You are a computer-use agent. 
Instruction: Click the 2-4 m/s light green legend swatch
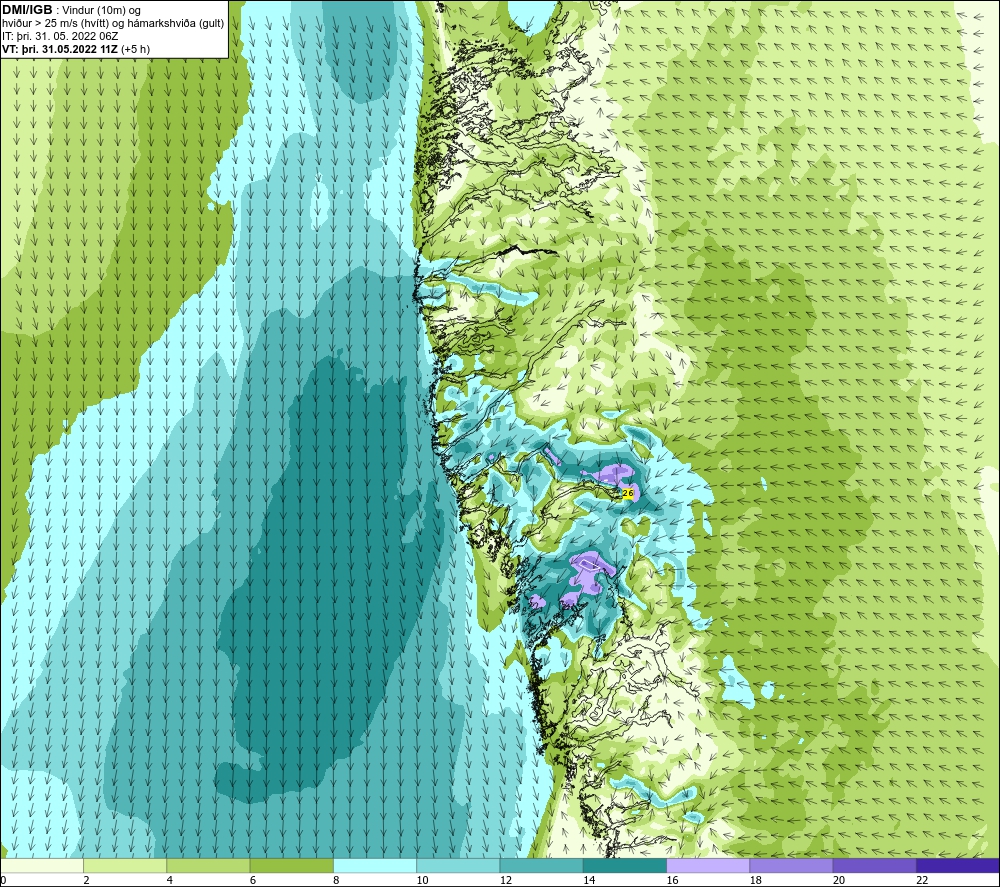pos(125,865)
